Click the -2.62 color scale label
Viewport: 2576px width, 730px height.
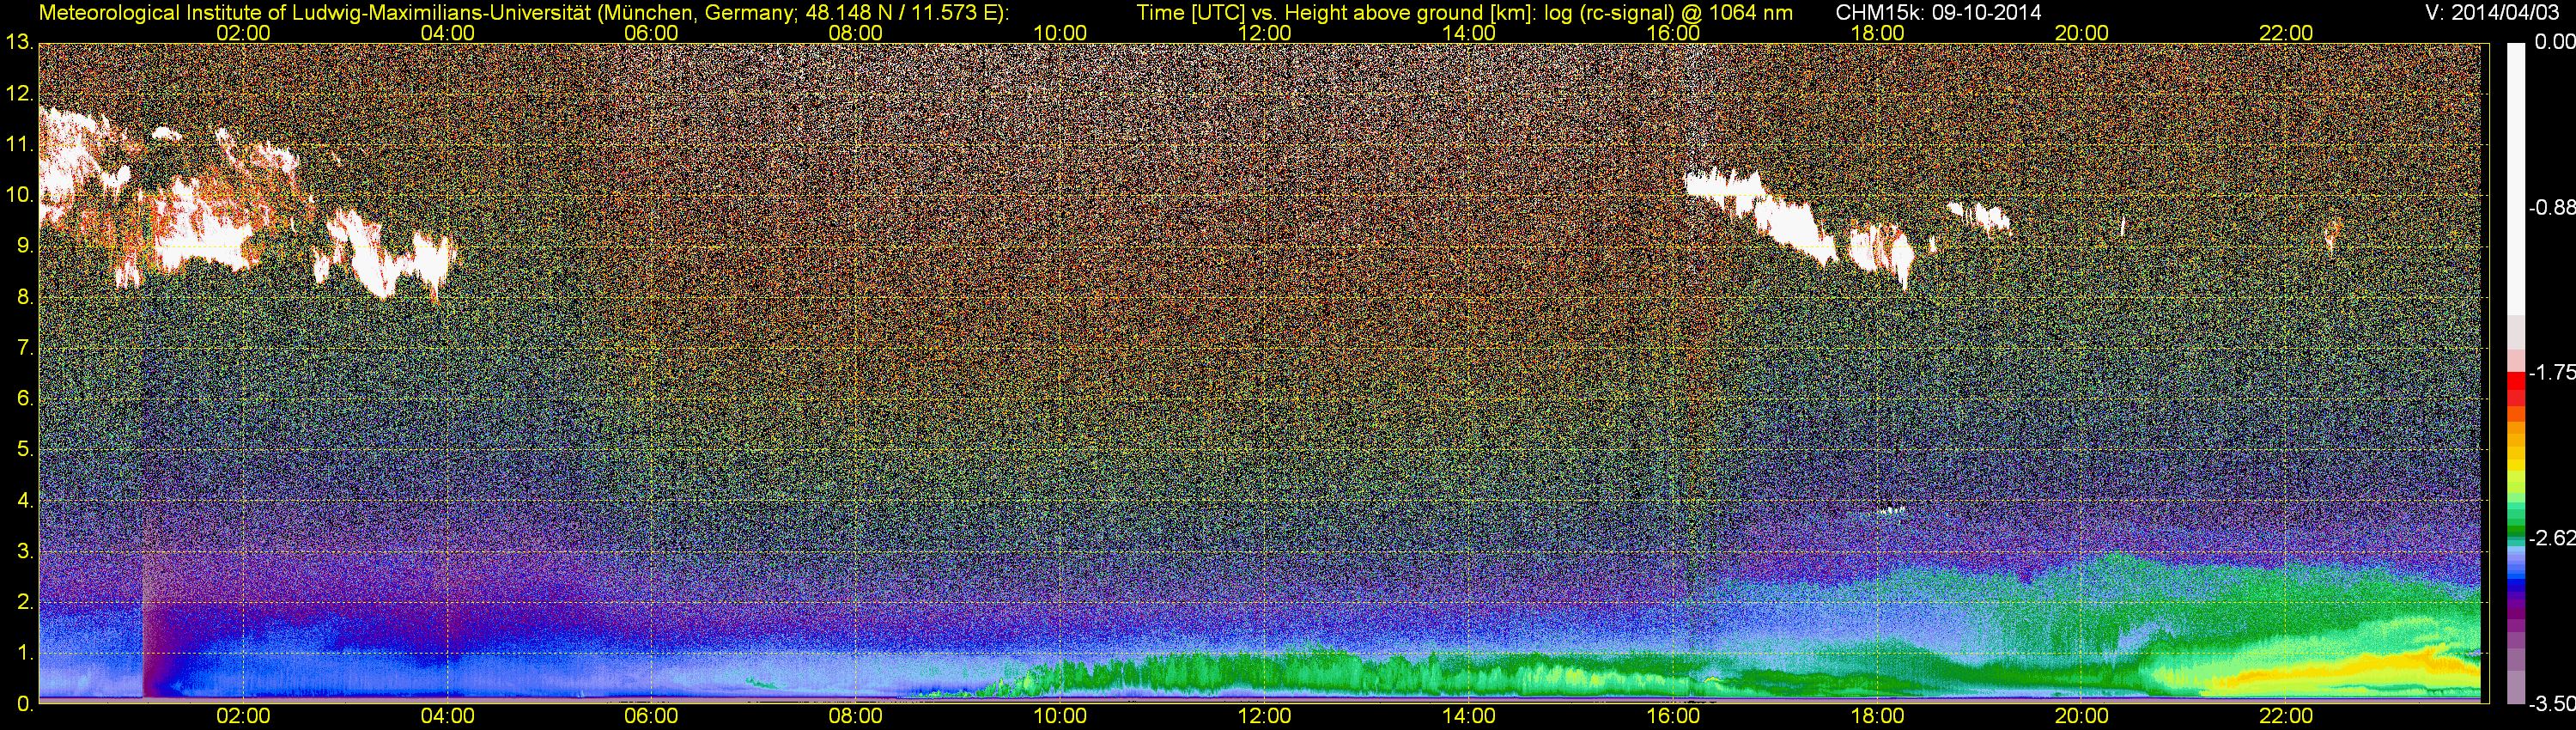(x=2550, y=539)
